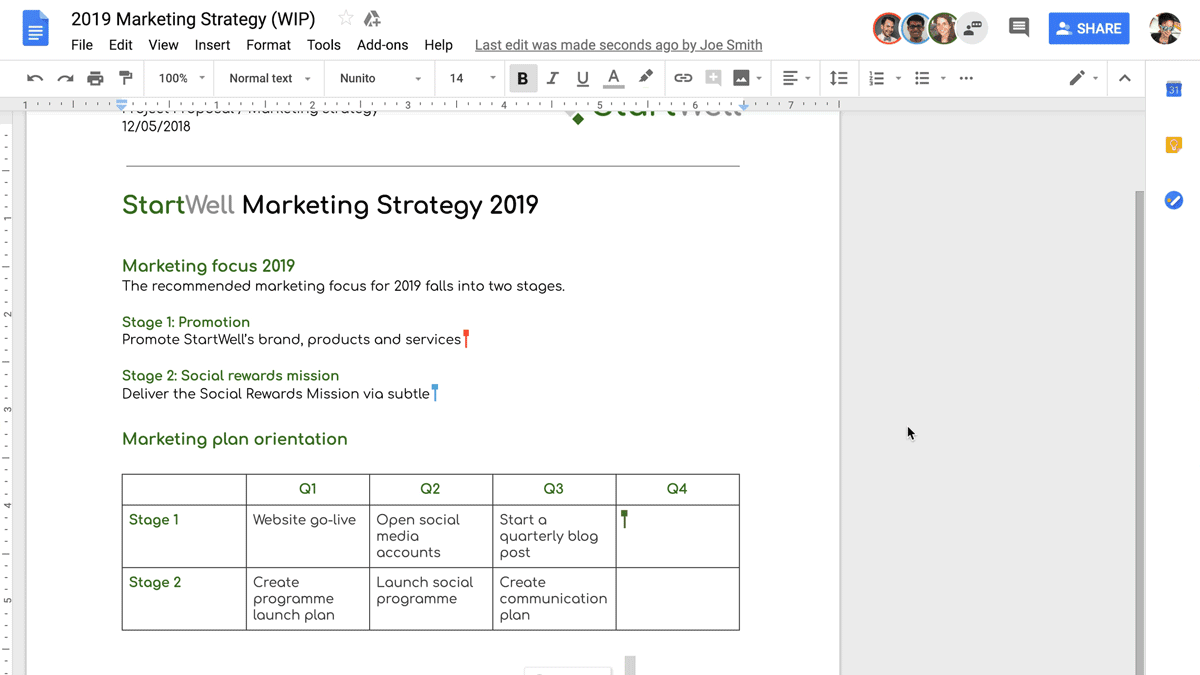Toggle underline formatting
The image size is (1200, 675).
(x=582, y=78)
